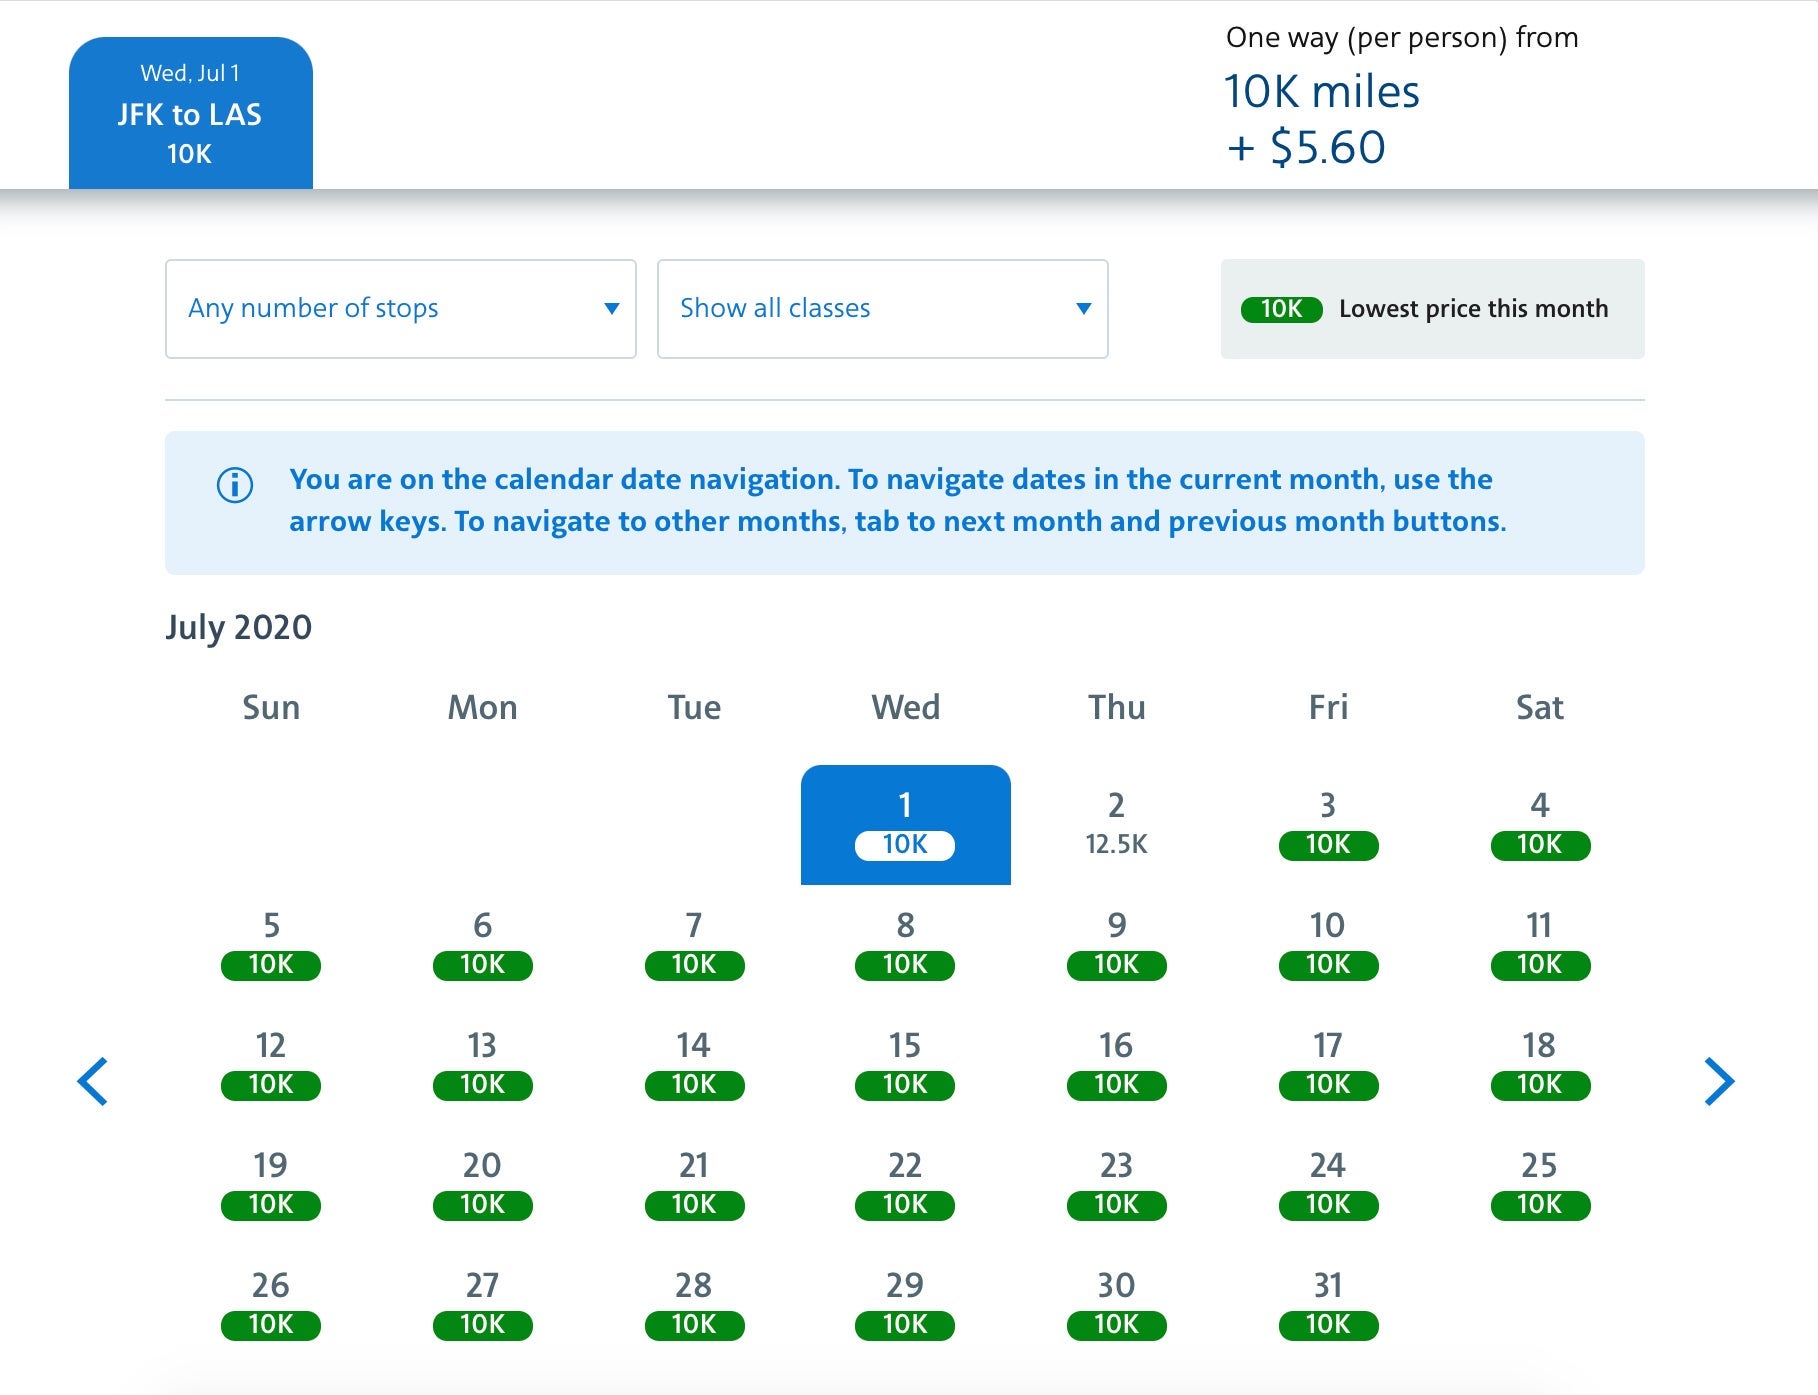Click the stops dropdown arrow
Viewport: 1818px width, 1395px height.
click(x=611, y=309)
